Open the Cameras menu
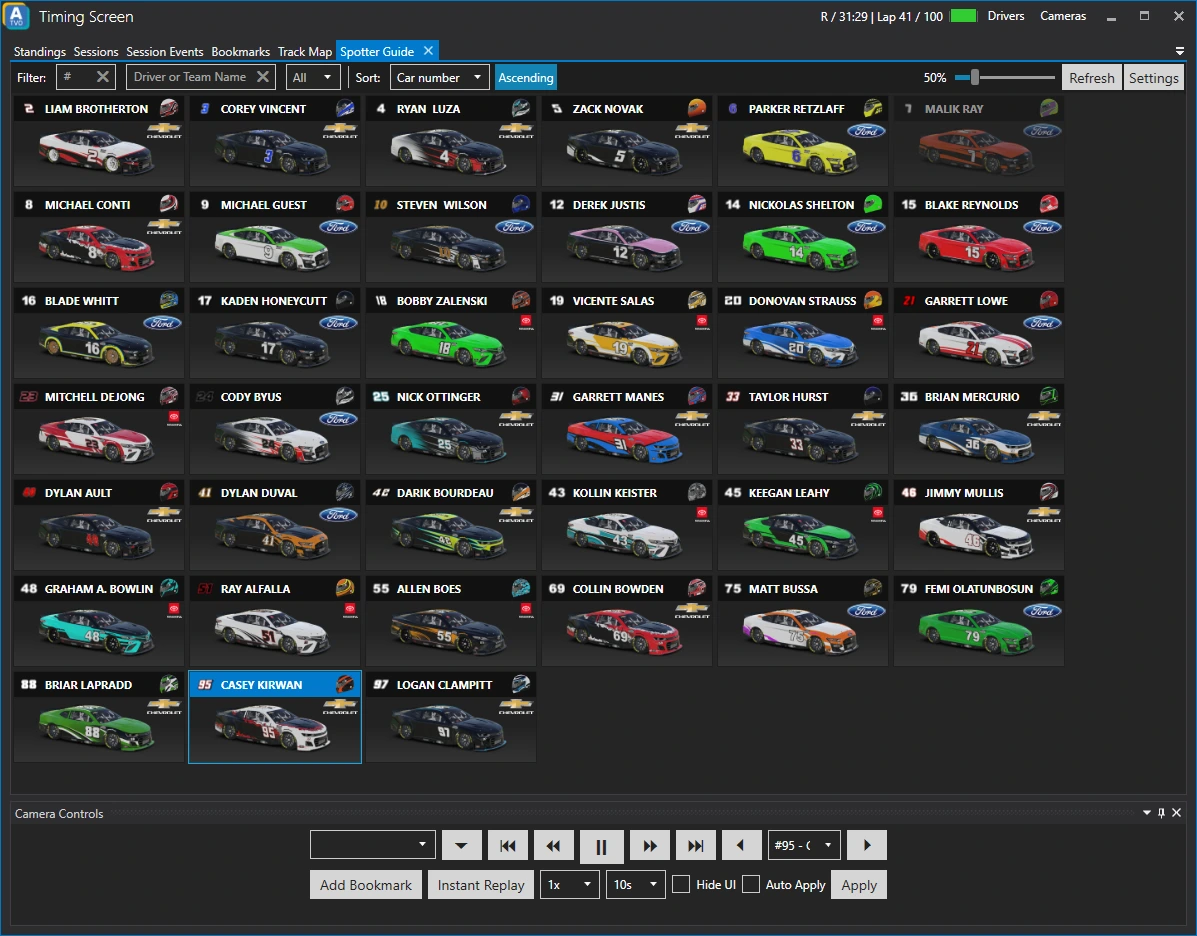 click(1063, 16)
